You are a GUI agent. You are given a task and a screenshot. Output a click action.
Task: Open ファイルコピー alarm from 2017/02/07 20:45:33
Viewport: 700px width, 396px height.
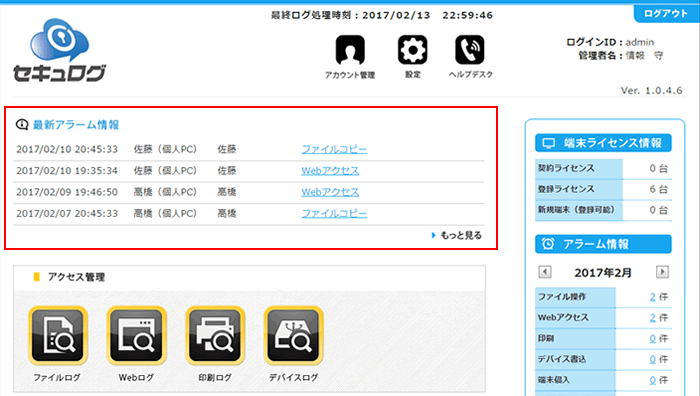[x=334, y=213]
